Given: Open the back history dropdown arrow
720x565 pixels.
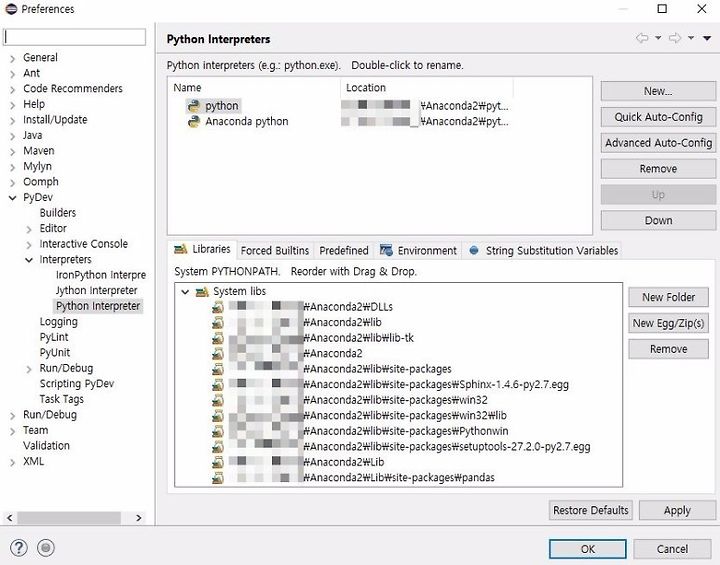Looking at the screenshot, I should pos(658,38).
